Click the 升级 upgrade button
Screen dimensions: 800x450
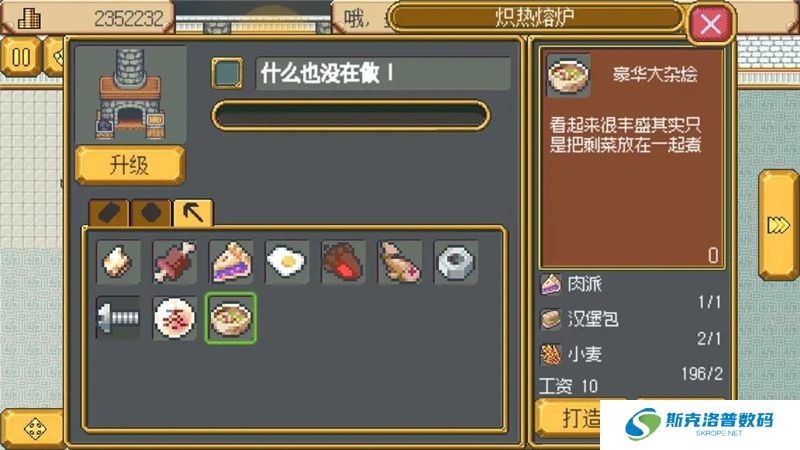(130, 165)
